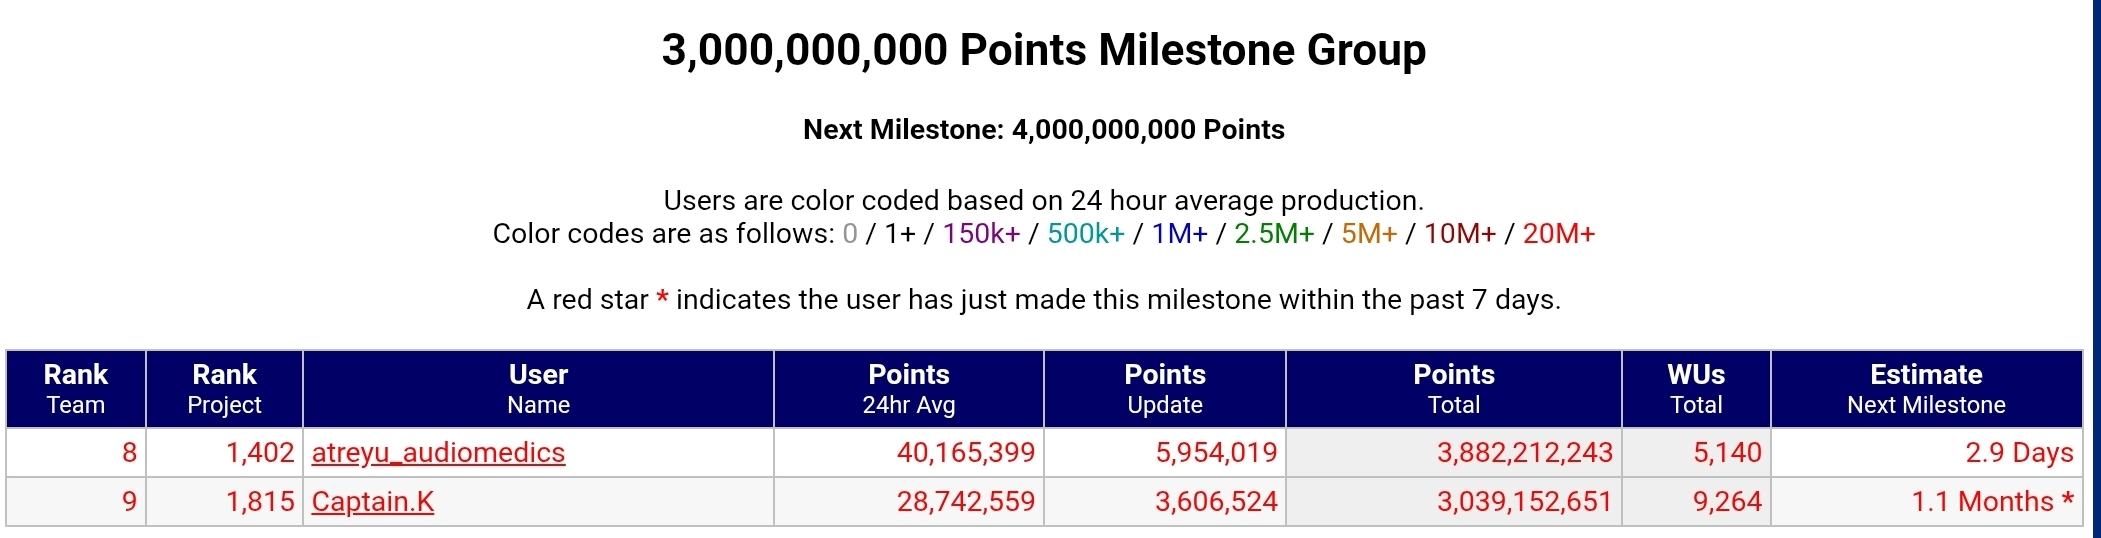Click the 3,000,000,000 Points Milestone Group heading

[x=1043, y=50]
